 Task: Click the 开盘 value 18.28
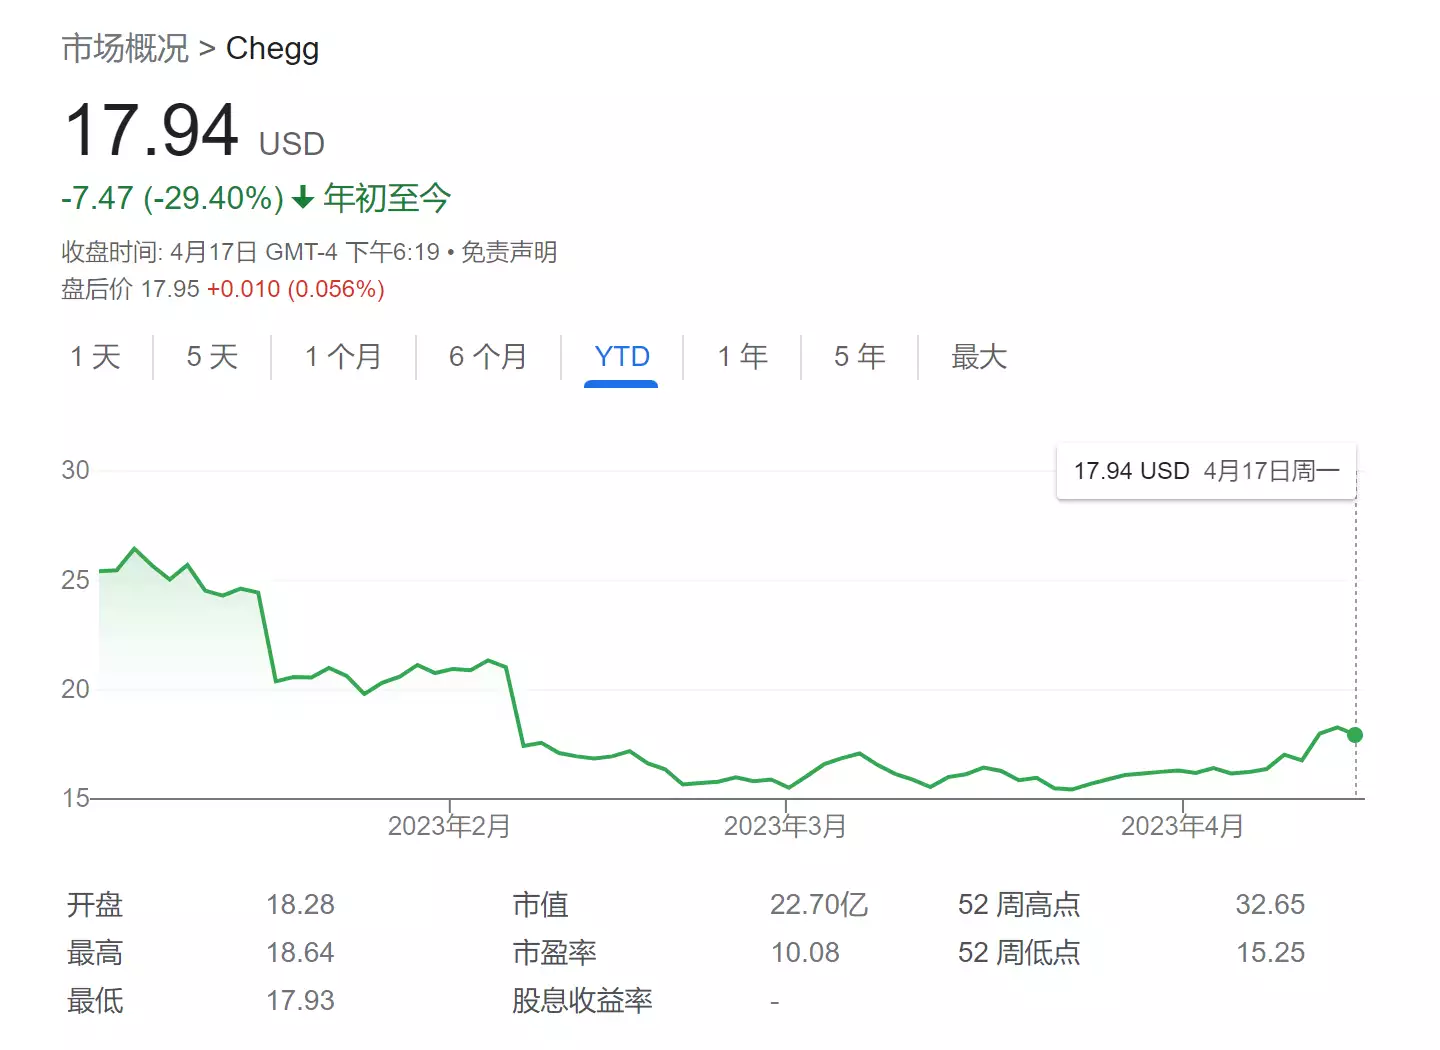tap(301, 903)
